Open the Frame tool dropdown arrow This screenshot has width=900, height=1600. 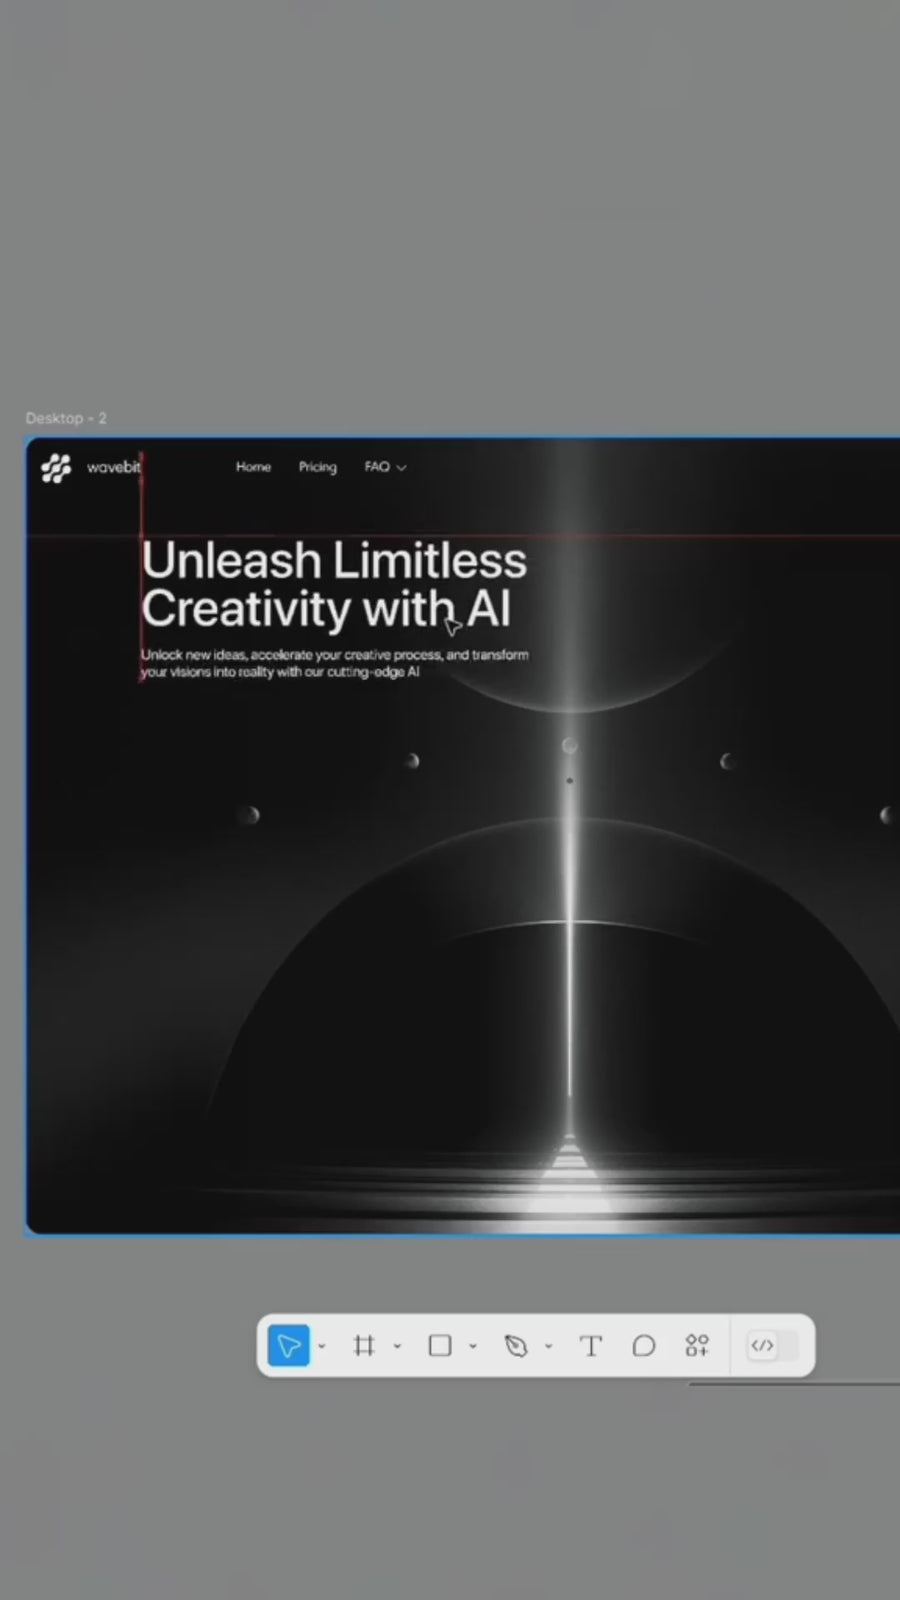tap(398, 1347)
